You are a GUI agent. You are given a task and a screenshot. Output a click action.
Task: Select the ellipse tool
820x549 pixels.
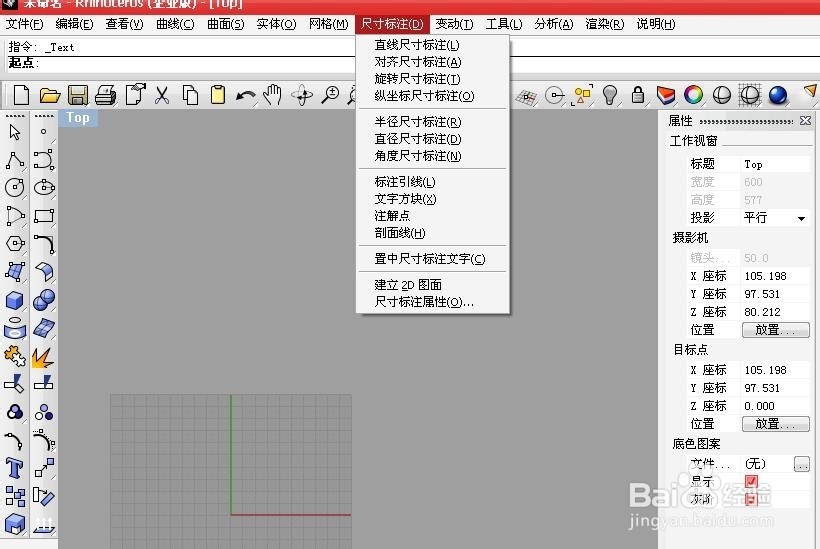[44, 187]
